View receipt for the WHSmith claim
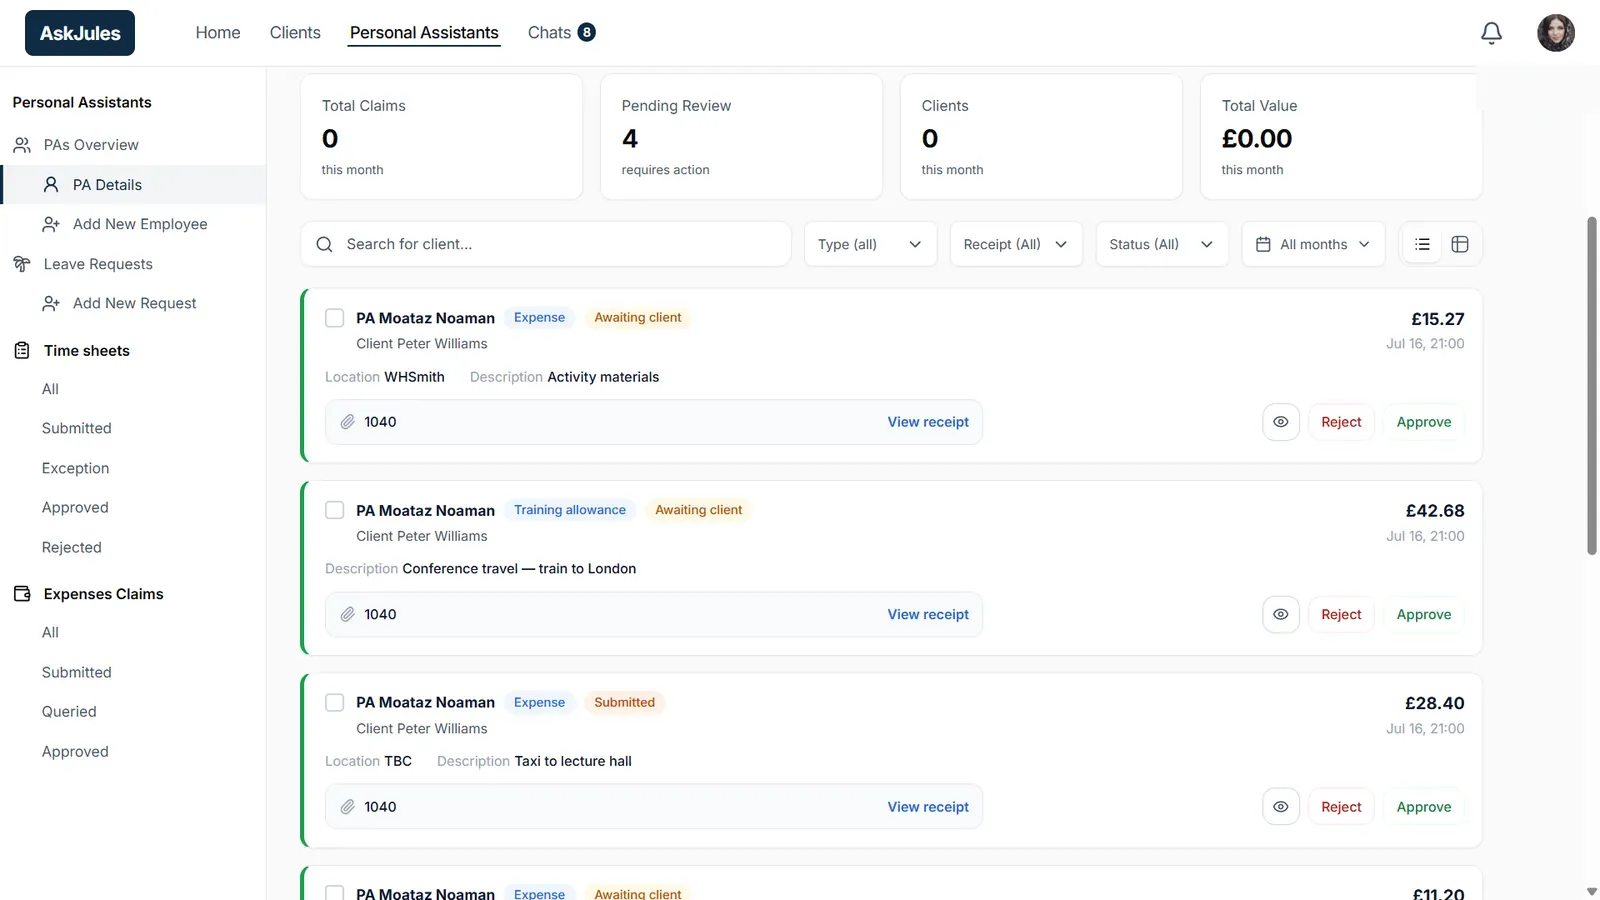Image resolution: width=1600 pixels, height=900 pixels. 928,422
